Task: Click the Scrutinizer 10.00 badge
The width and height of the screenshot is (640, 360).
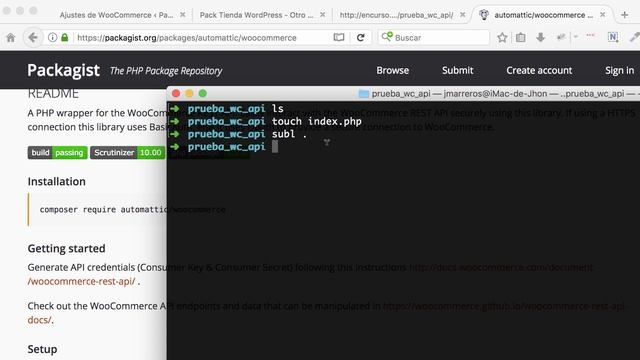Action: click(127, 153)
